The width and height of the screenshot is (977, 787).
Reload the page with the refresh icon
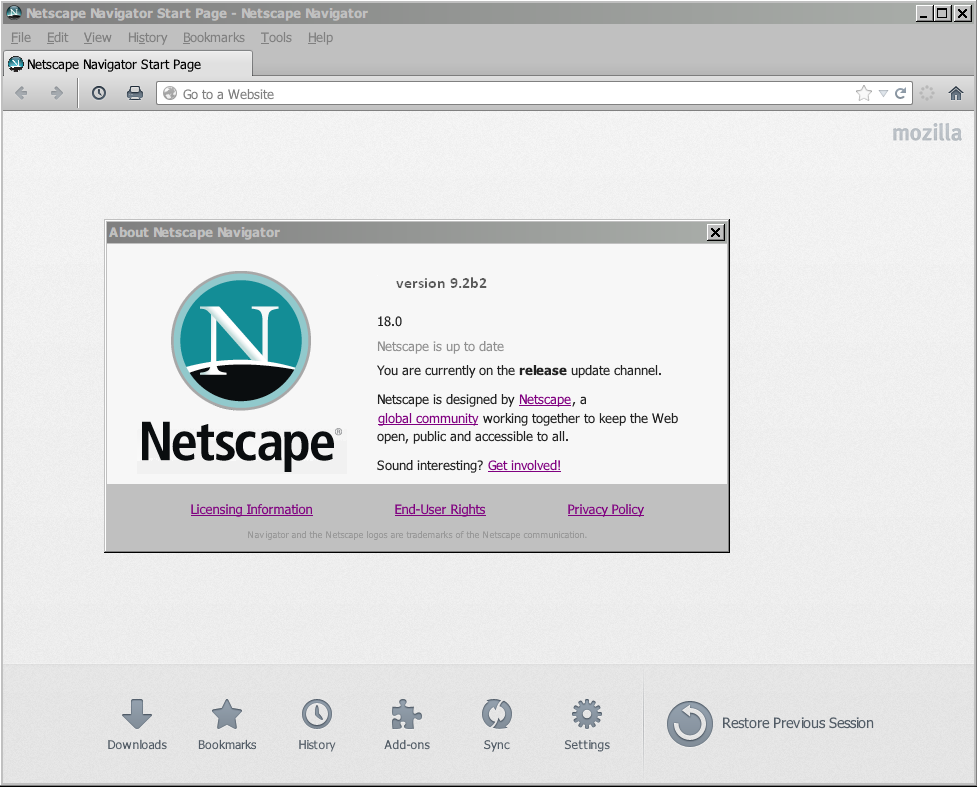tap(900, 93)
